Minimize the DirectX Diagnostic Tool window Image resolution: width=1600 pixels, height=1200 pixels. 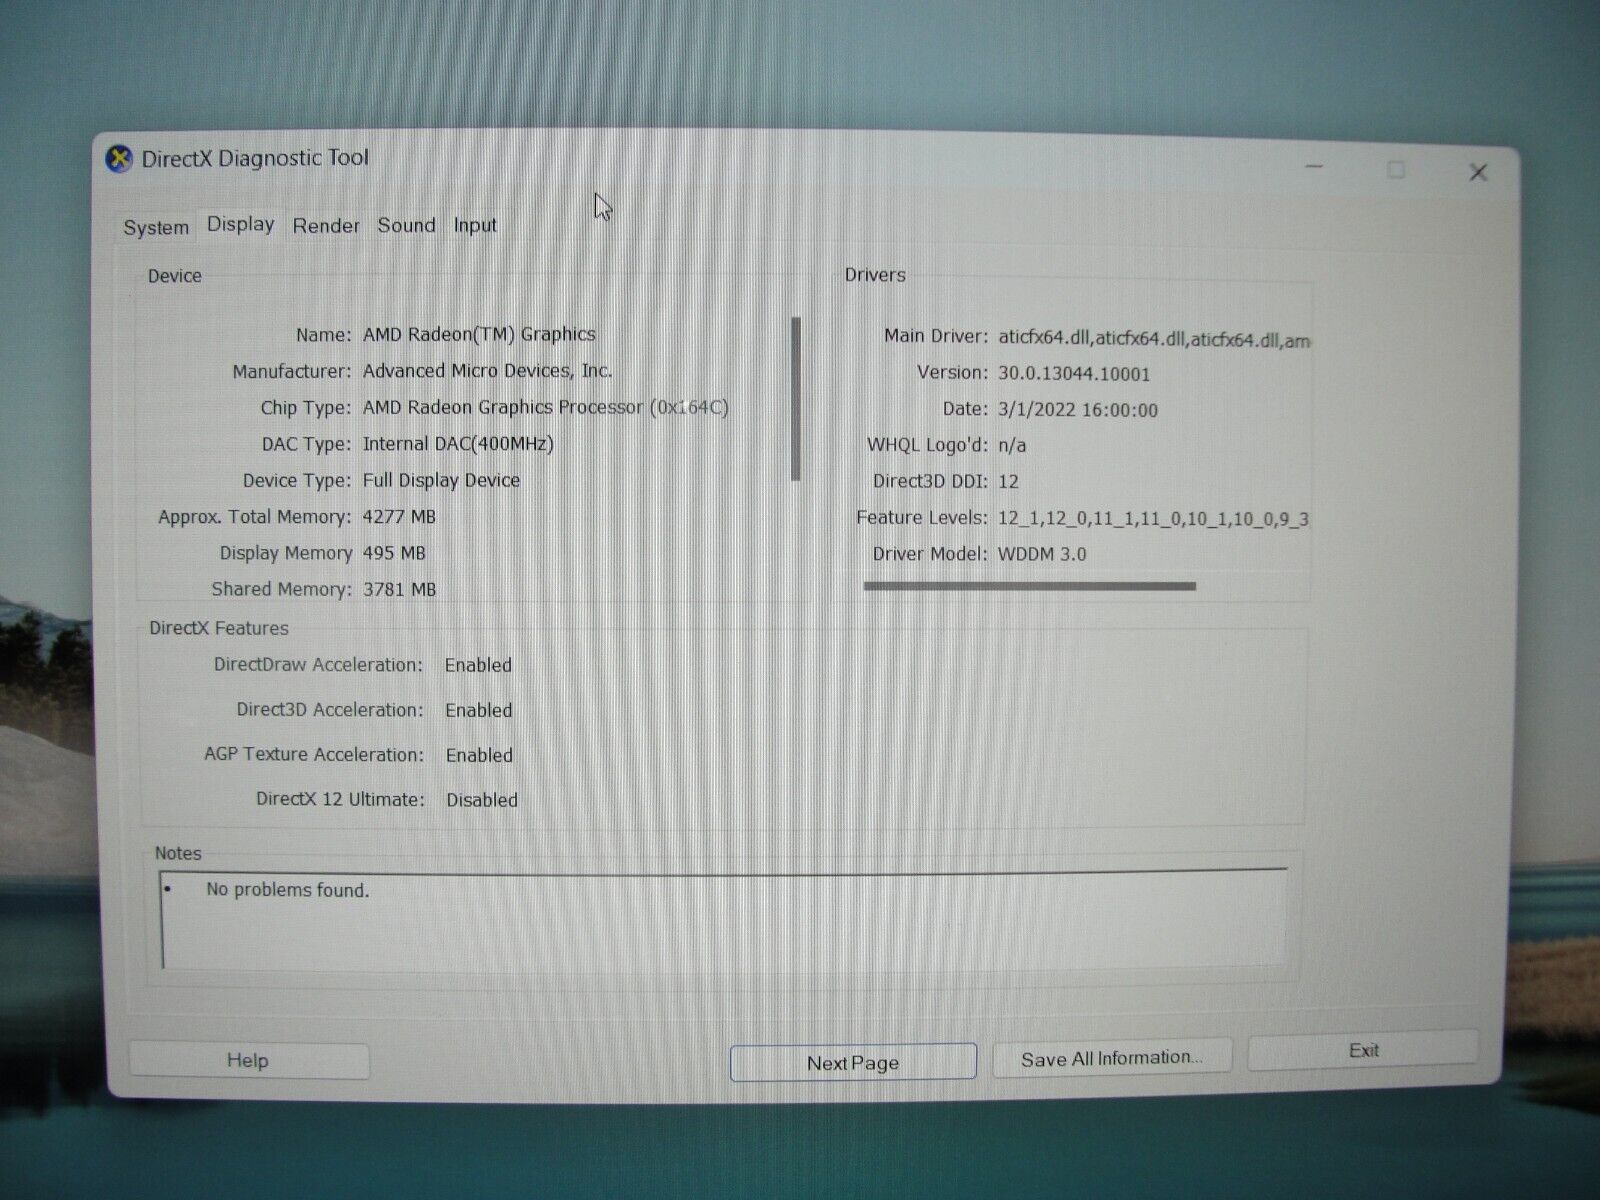pyautogui.click(x=1315, y=167)
